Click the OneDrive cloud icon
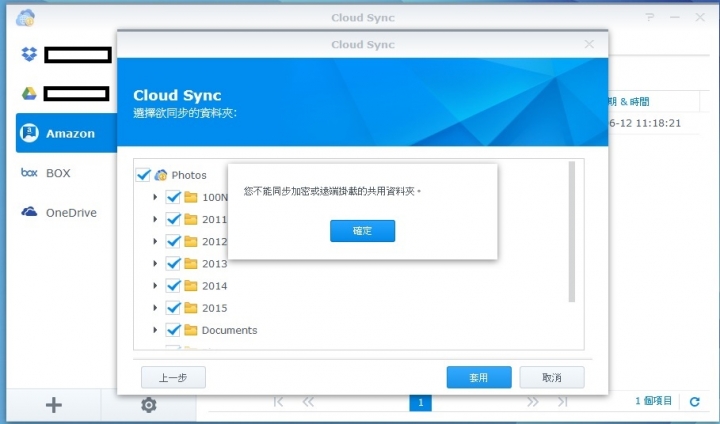The image size is (720, 424). 29,212
